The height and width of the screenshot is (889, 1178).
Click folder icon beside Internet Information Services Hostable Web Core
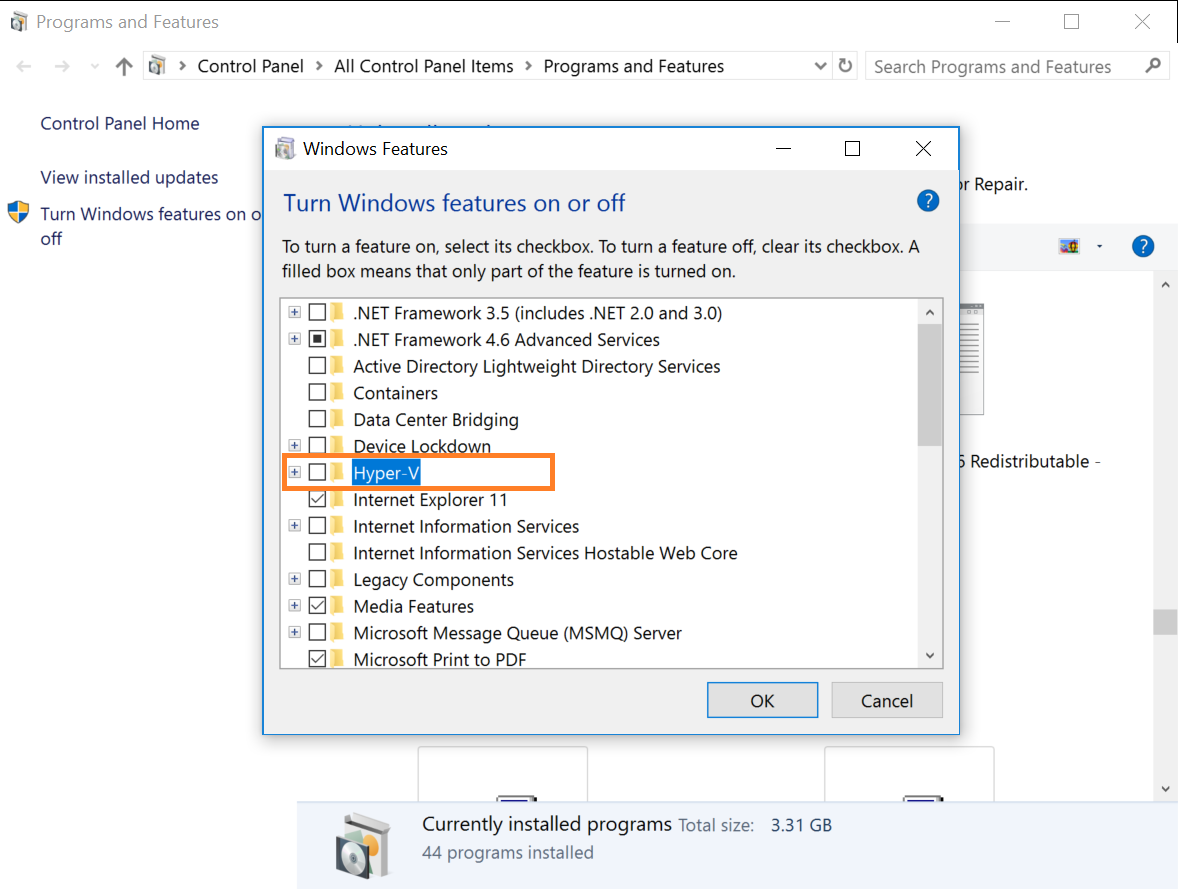(x=337, y=552)
